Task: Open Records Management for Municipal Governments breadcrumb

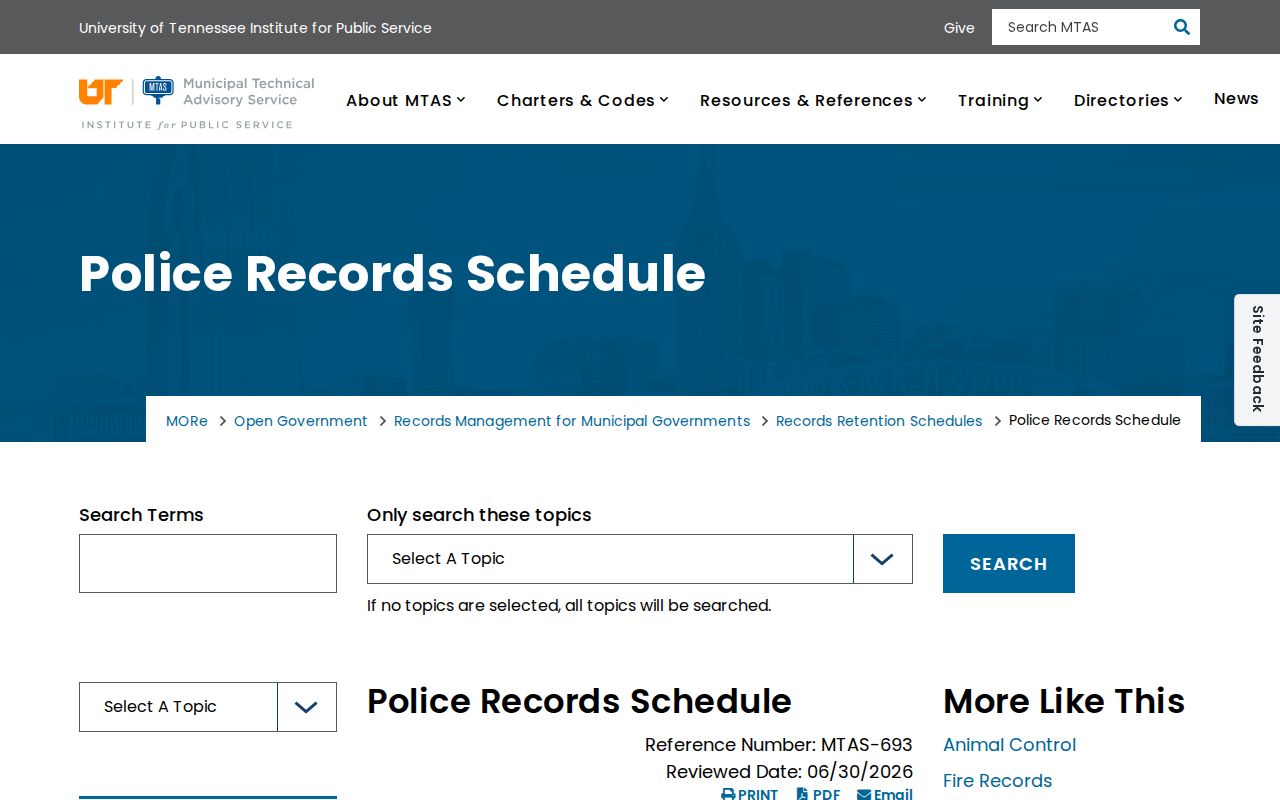Action: (572, 421)
